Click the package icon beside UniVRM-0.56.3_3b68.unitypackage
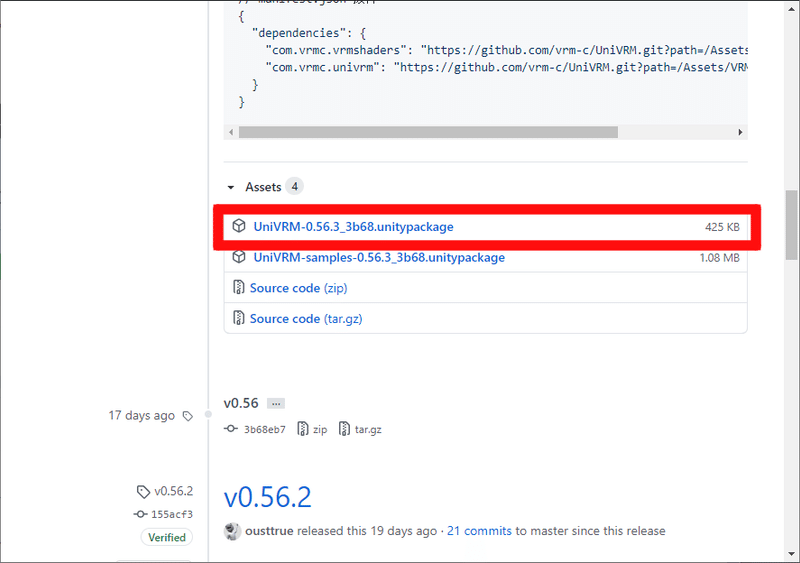 point(239,227)
